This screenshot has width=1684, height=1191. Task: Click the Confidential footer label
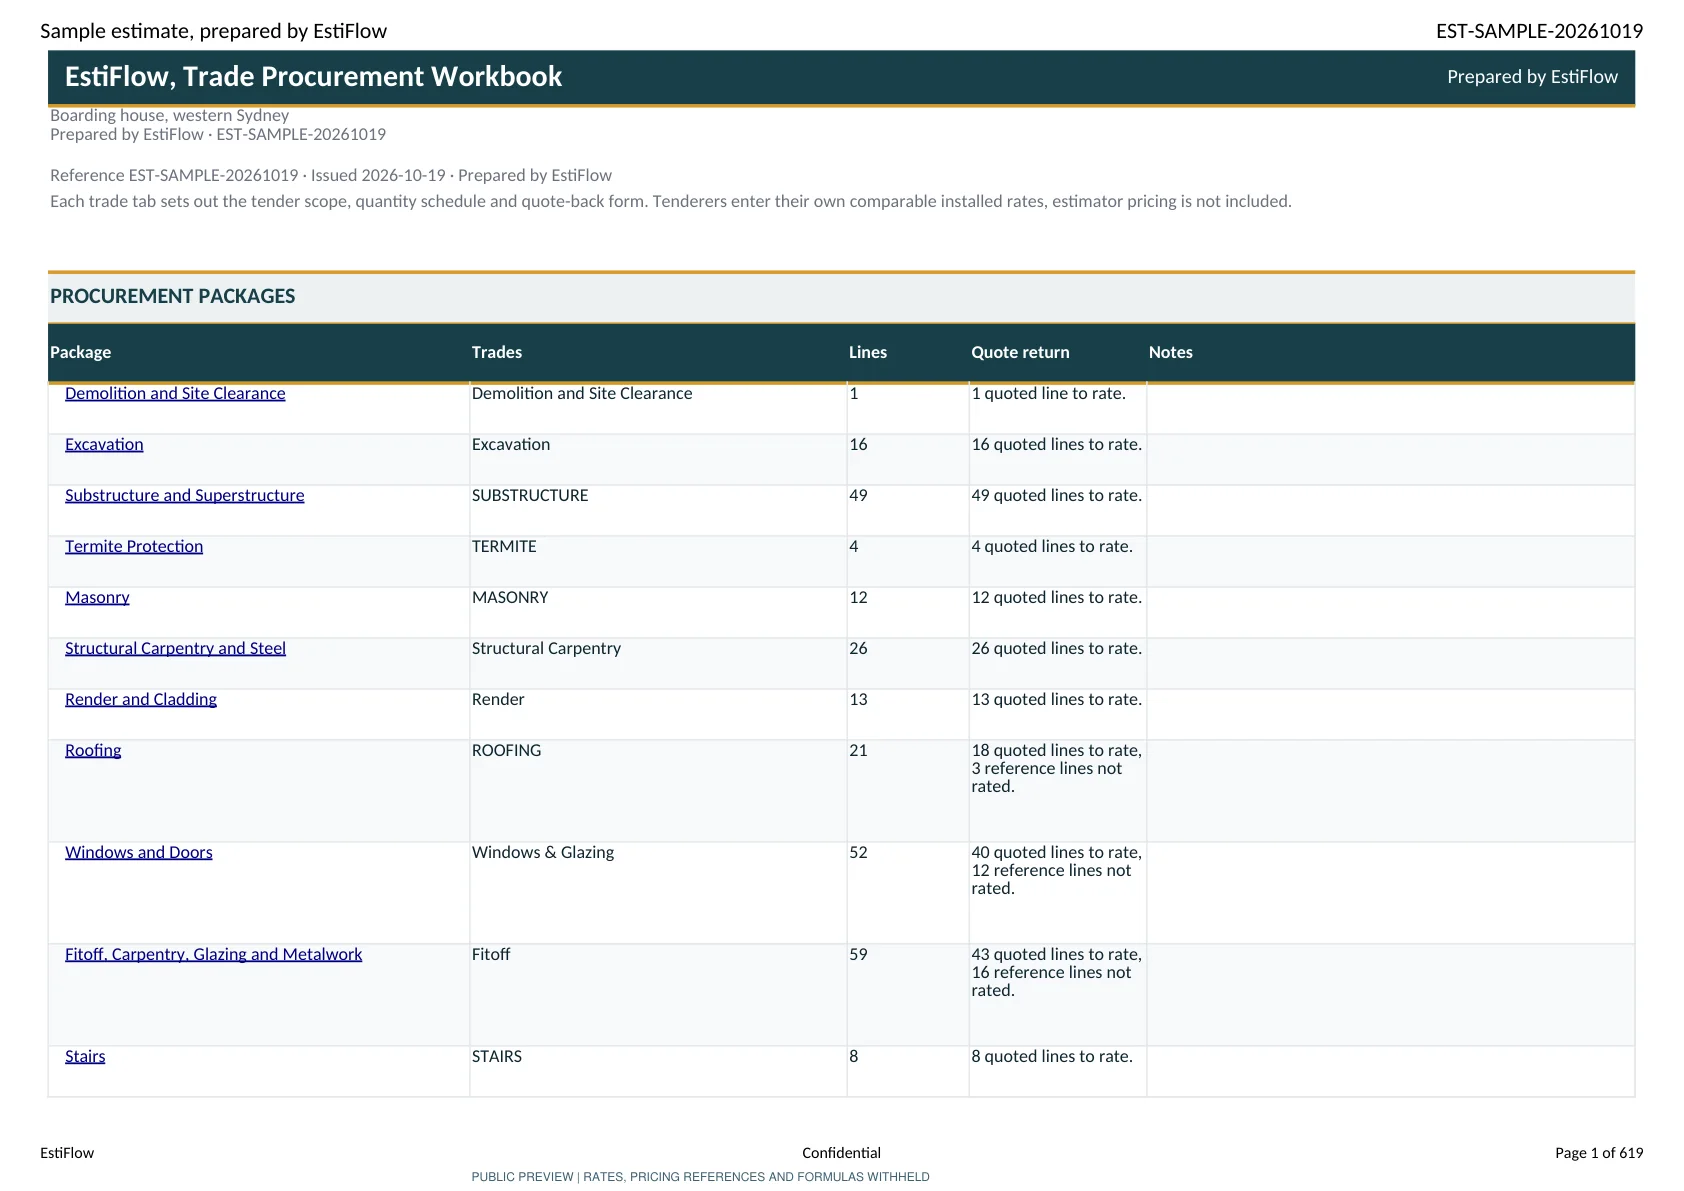(841, 1153)
